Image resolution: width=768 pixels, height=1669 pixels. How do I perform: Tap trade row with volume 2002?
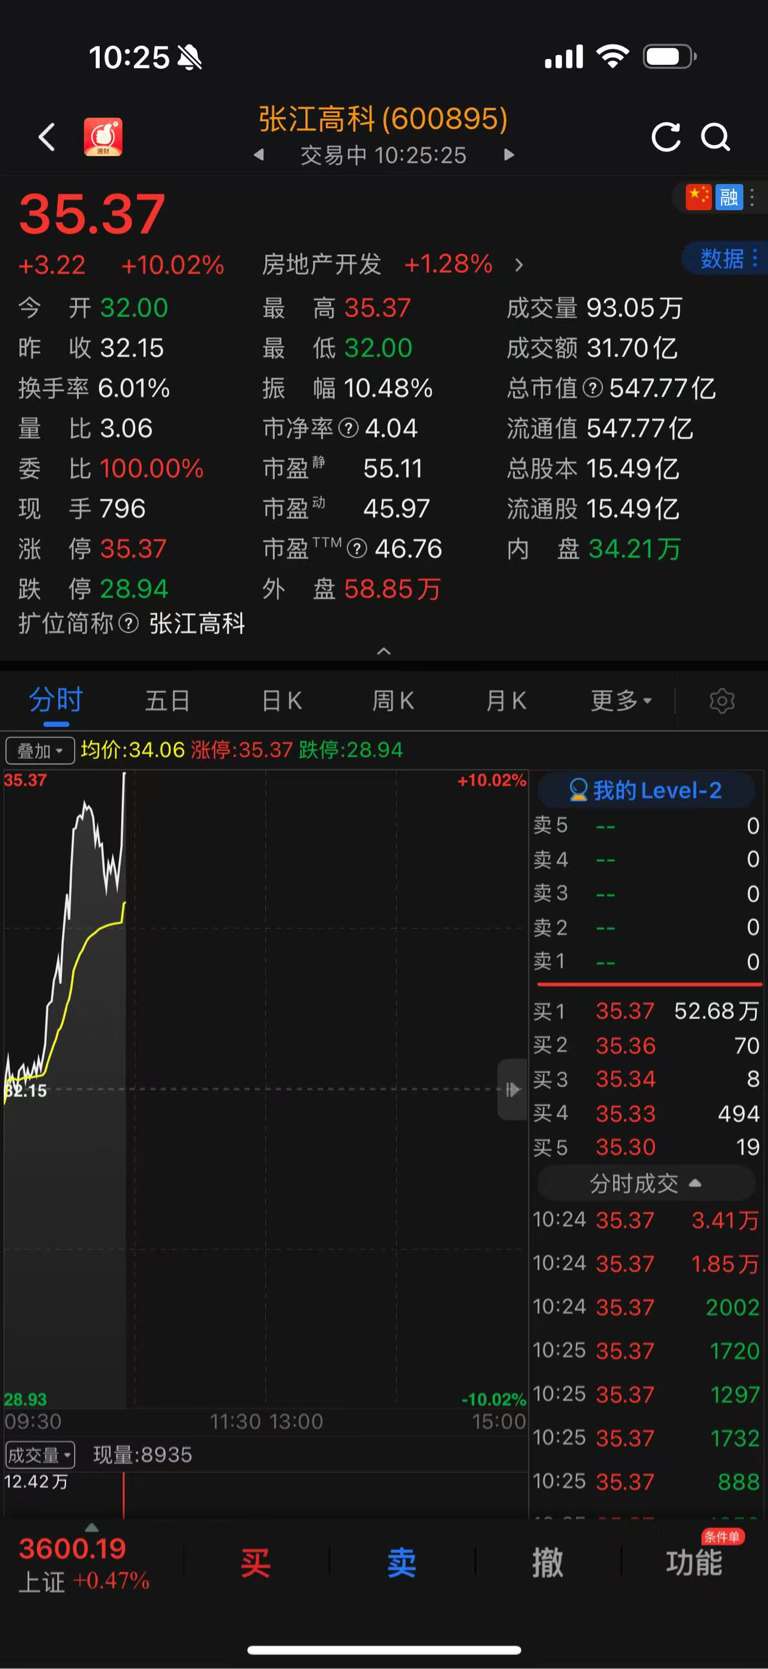tap(646, 1307)
